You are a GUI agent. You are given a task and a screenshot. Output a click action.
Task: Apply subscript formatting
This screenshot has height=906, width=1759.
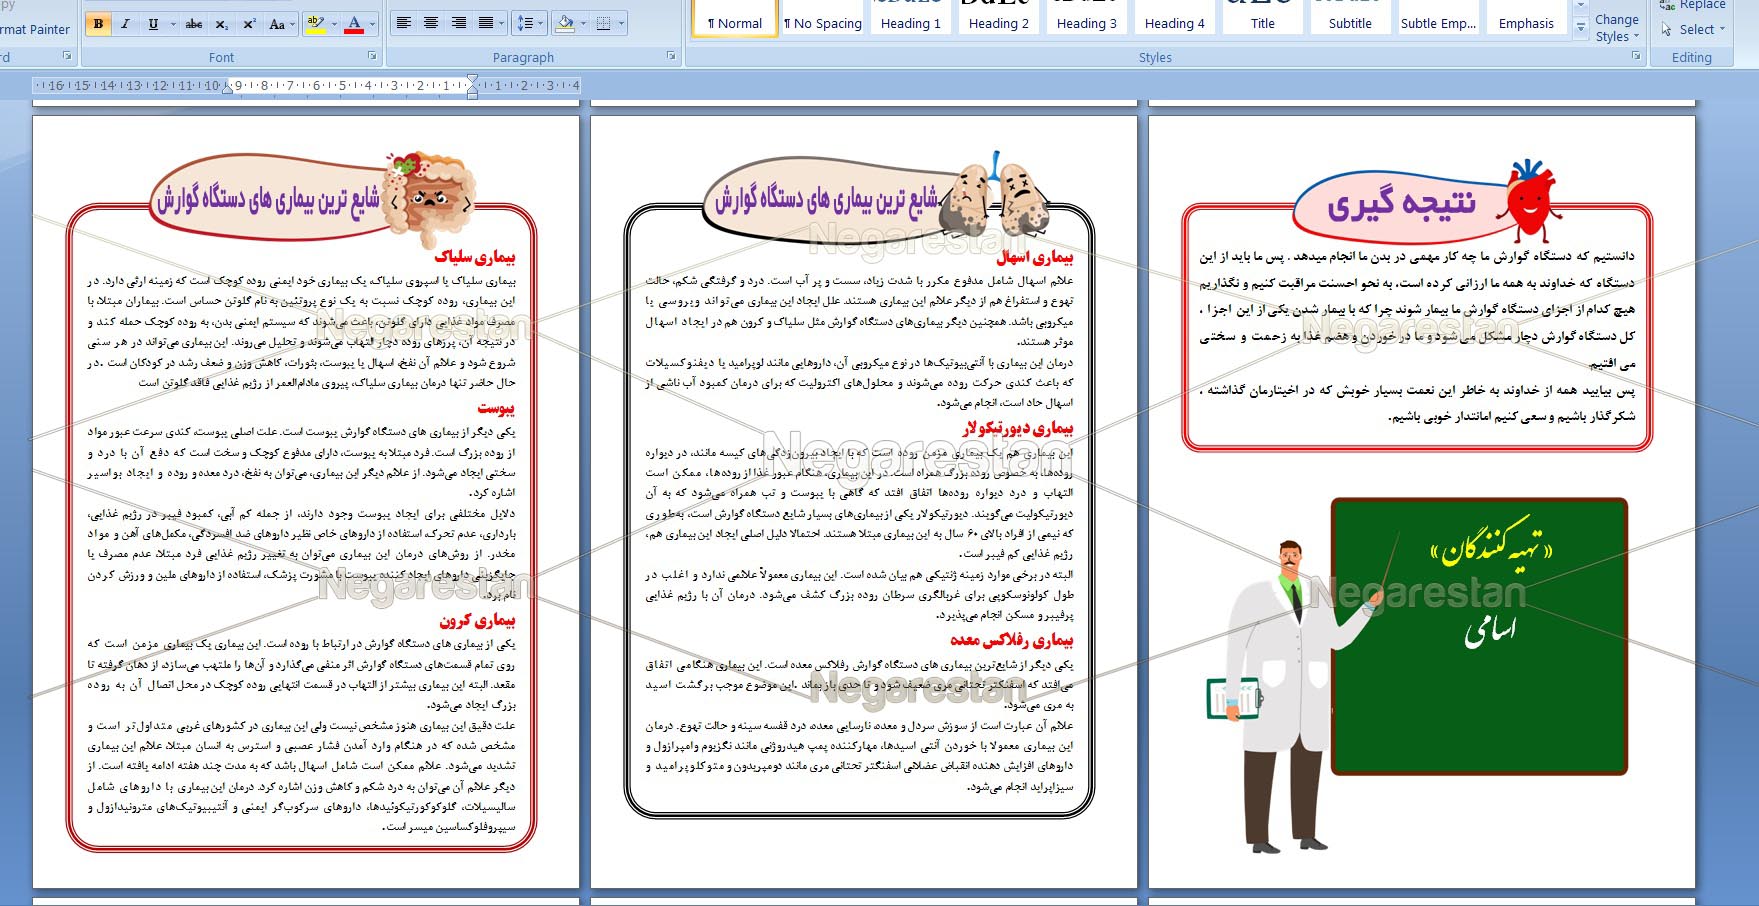tap(222, 24)
